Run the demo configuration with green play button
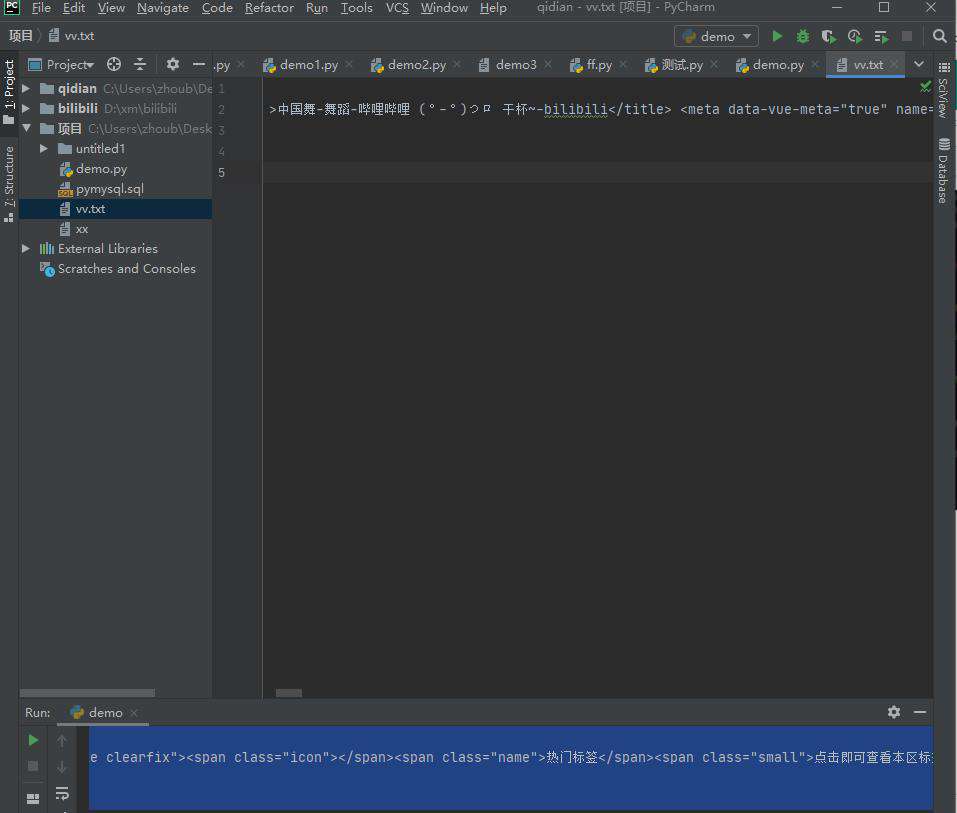The width and height of the screenshot is (957, 813). pos(777,37)
